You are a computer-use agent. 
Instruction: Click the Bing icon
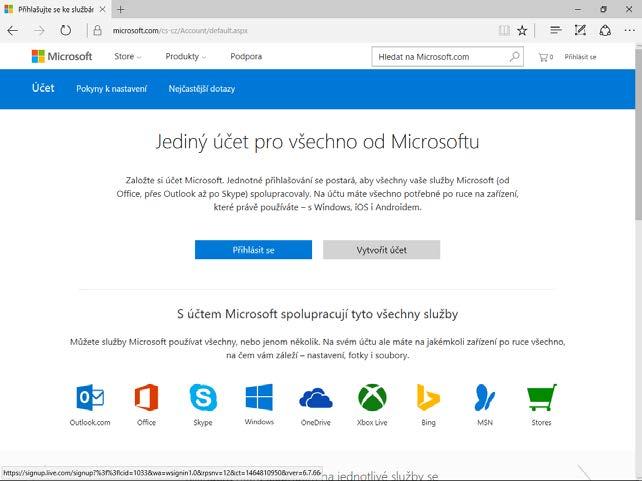click(x=428, y=397)
